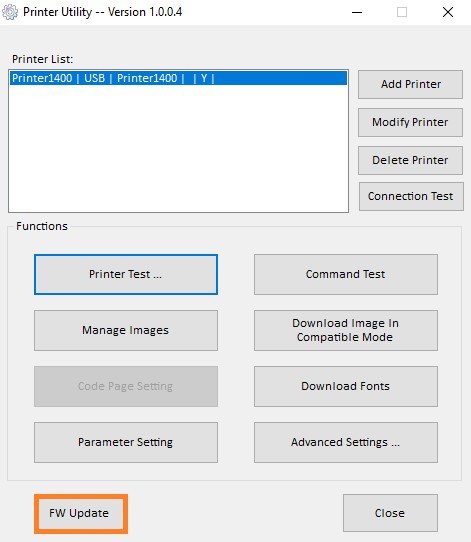Open Advanced Settings
Screen dimensions: 471x542
click(346, 442)
